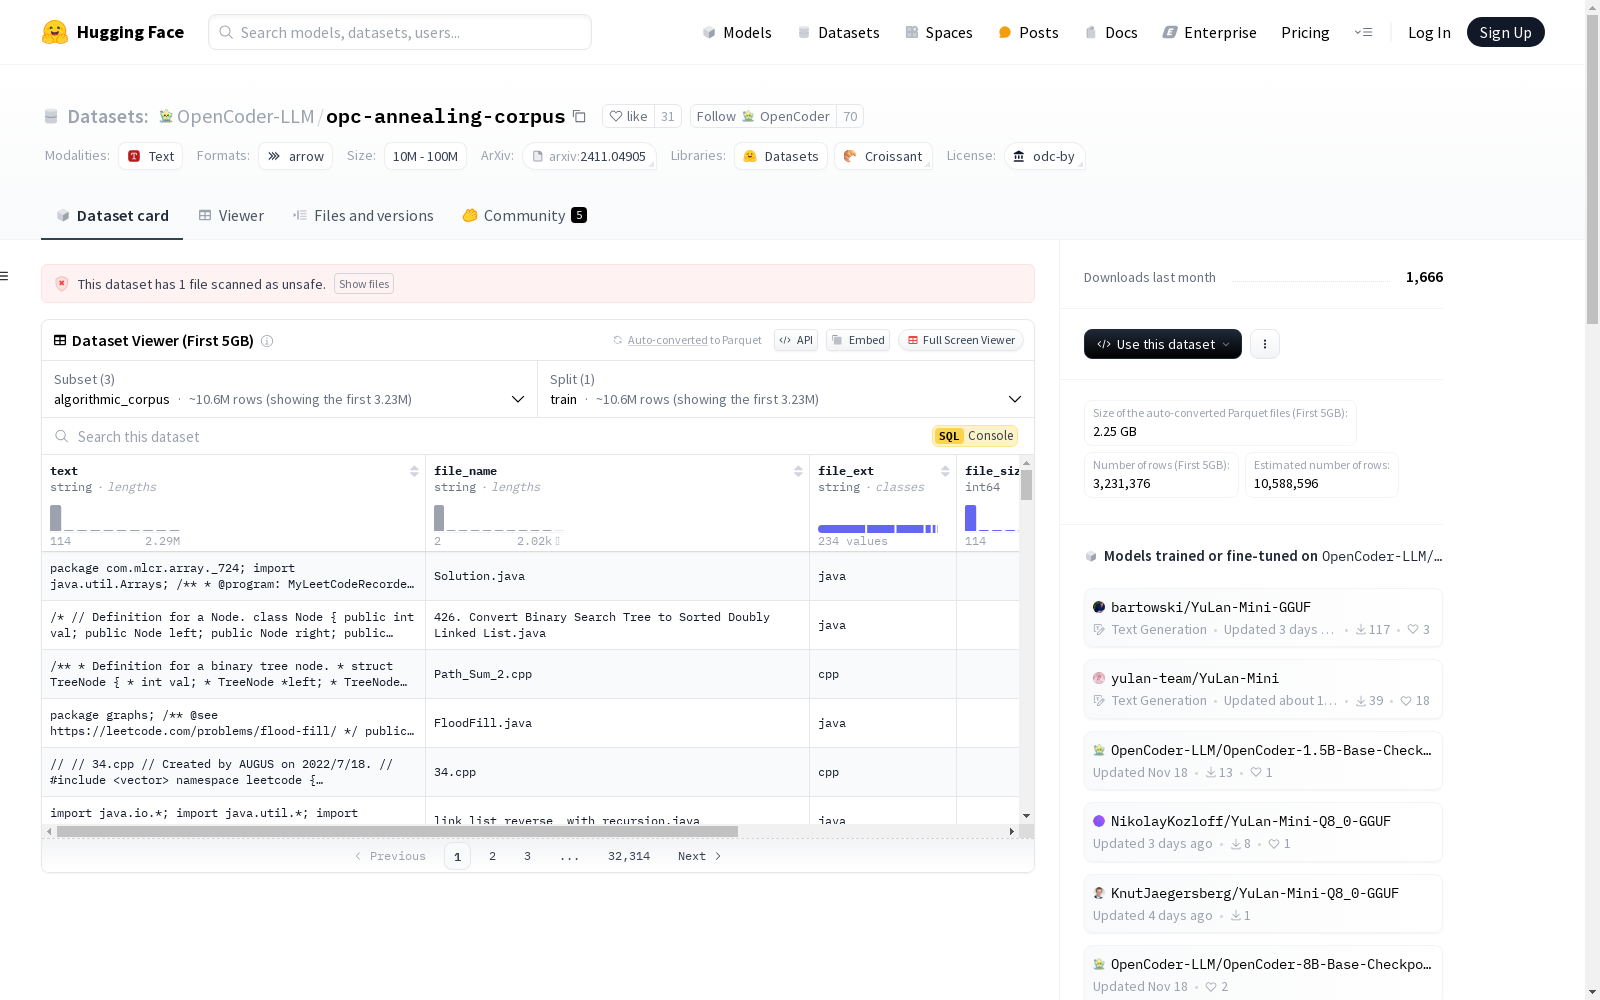Sort the file_ext column
This screenshot has height=1000, width=1600.
click(x=945, y=471)
